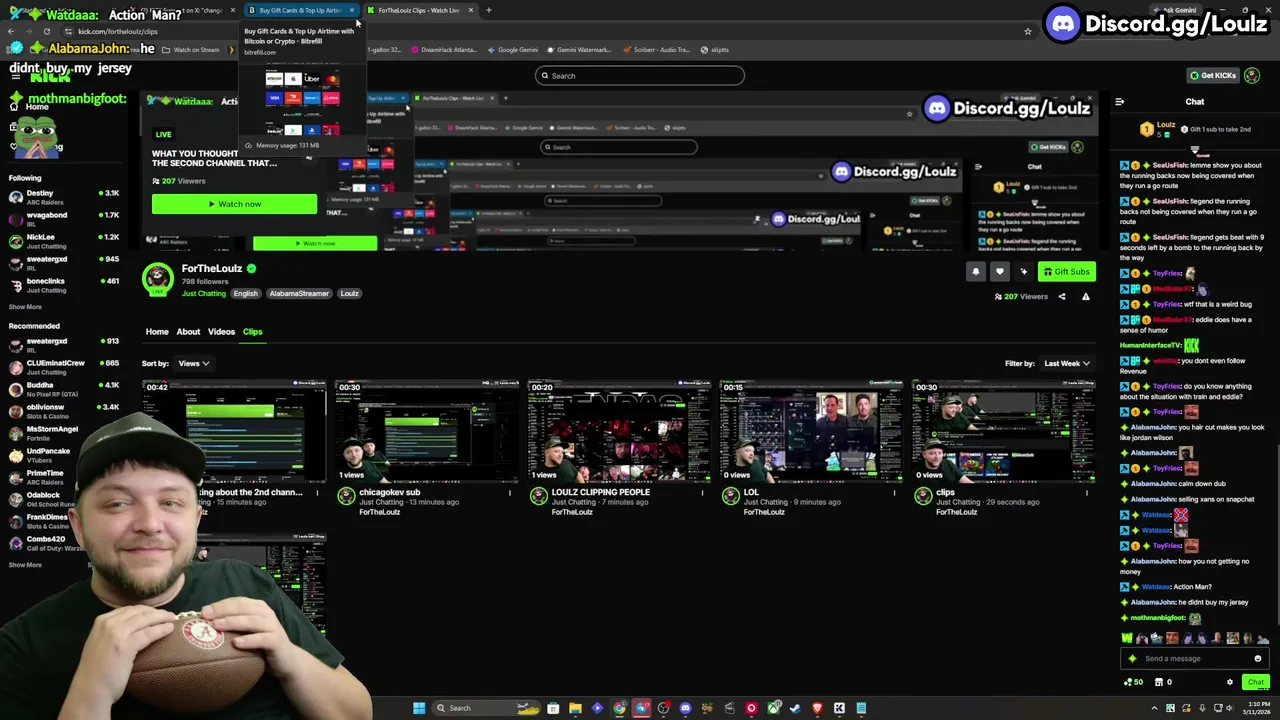Open the Kick app icon in the taskbar
The height and width of the screenshot is (720, 1280).
pyautogui.click(x=839, y=708)
